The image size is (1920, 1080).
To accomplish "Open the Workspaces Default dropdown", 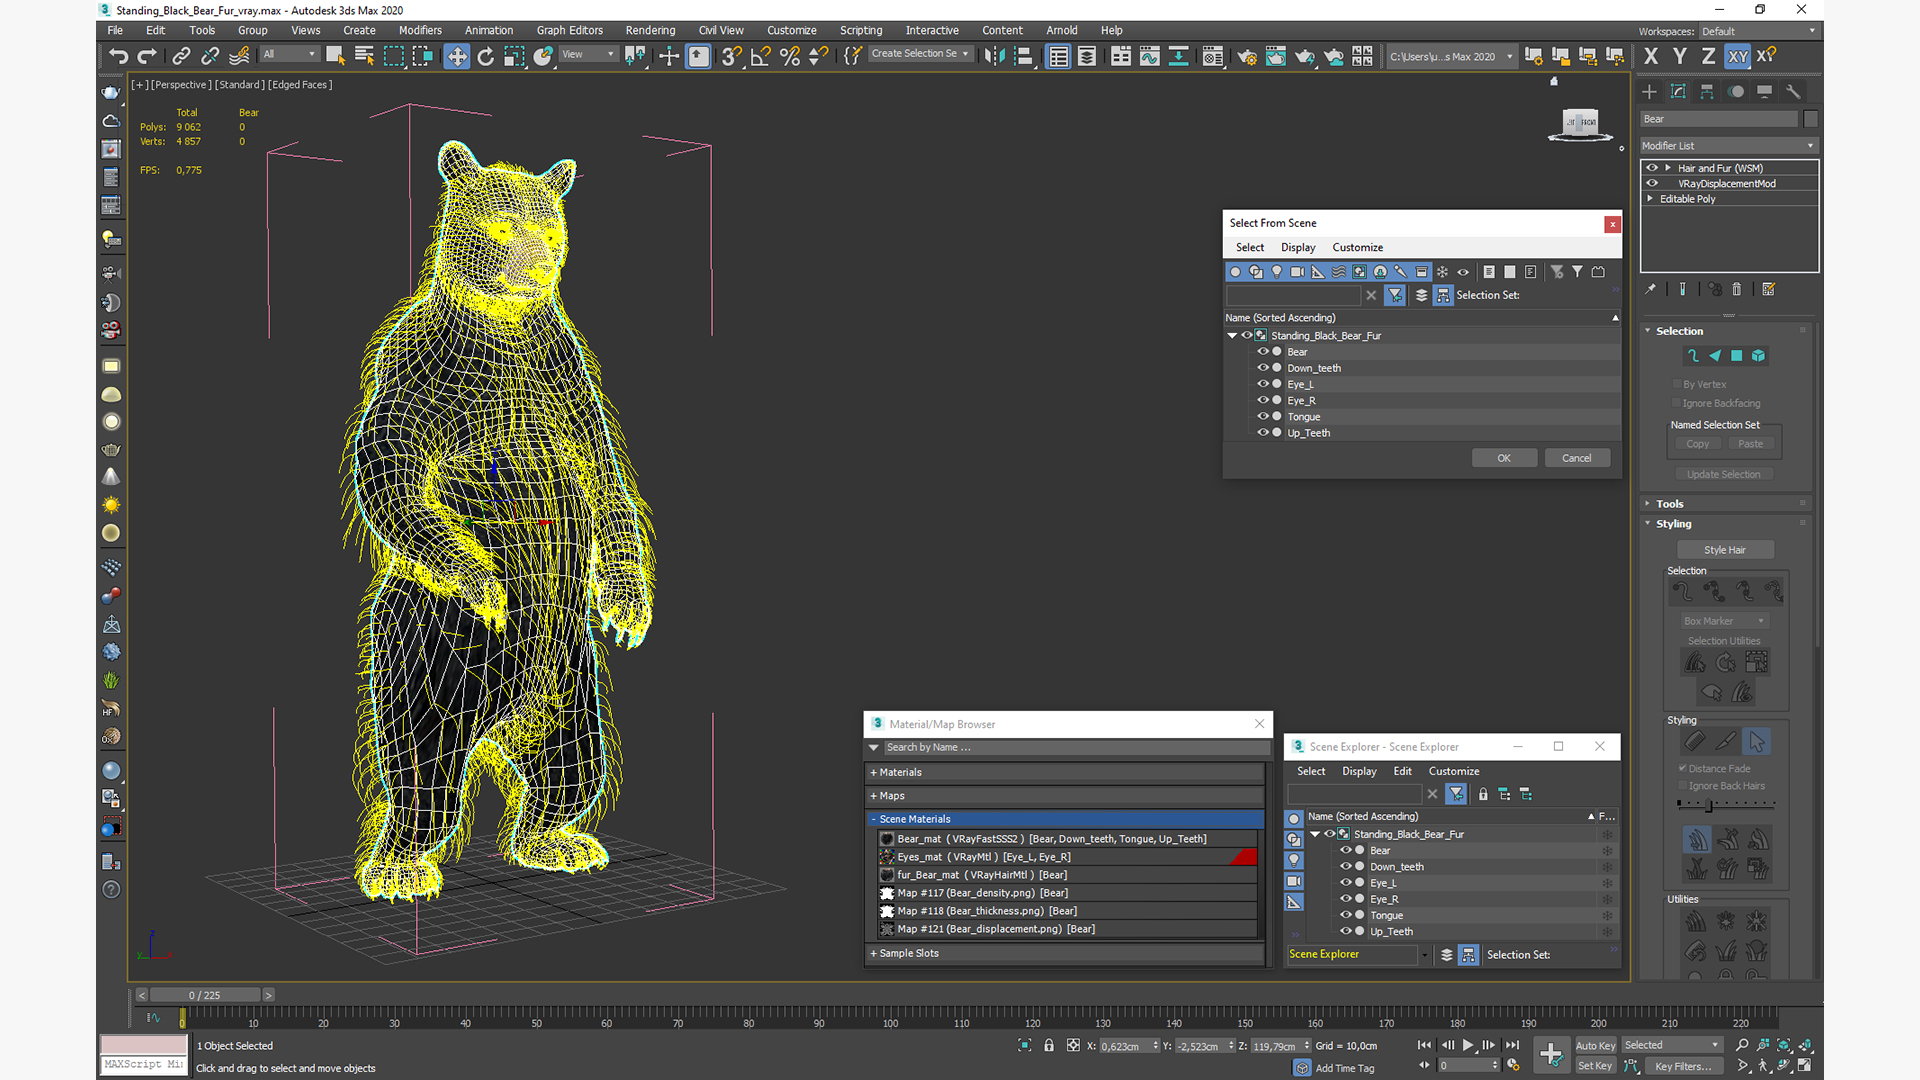I will (x=1758, y=31).
